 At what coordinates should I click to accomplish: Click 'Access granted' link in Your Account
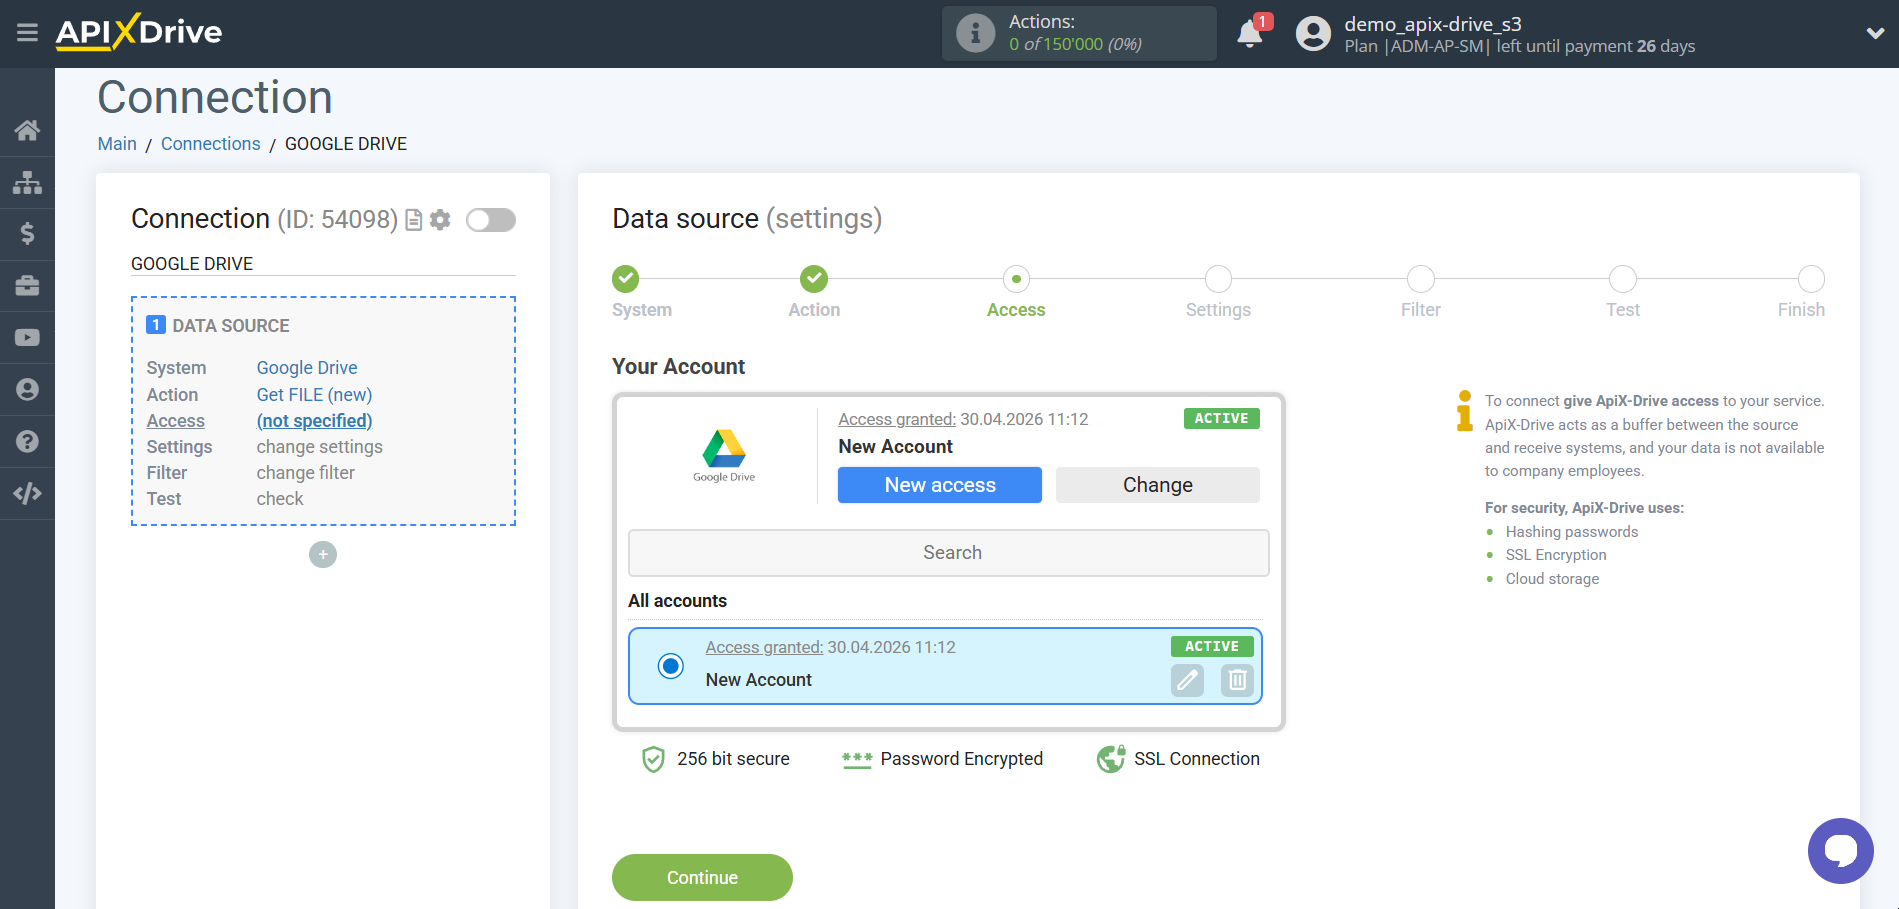click(x=897, y=419)
